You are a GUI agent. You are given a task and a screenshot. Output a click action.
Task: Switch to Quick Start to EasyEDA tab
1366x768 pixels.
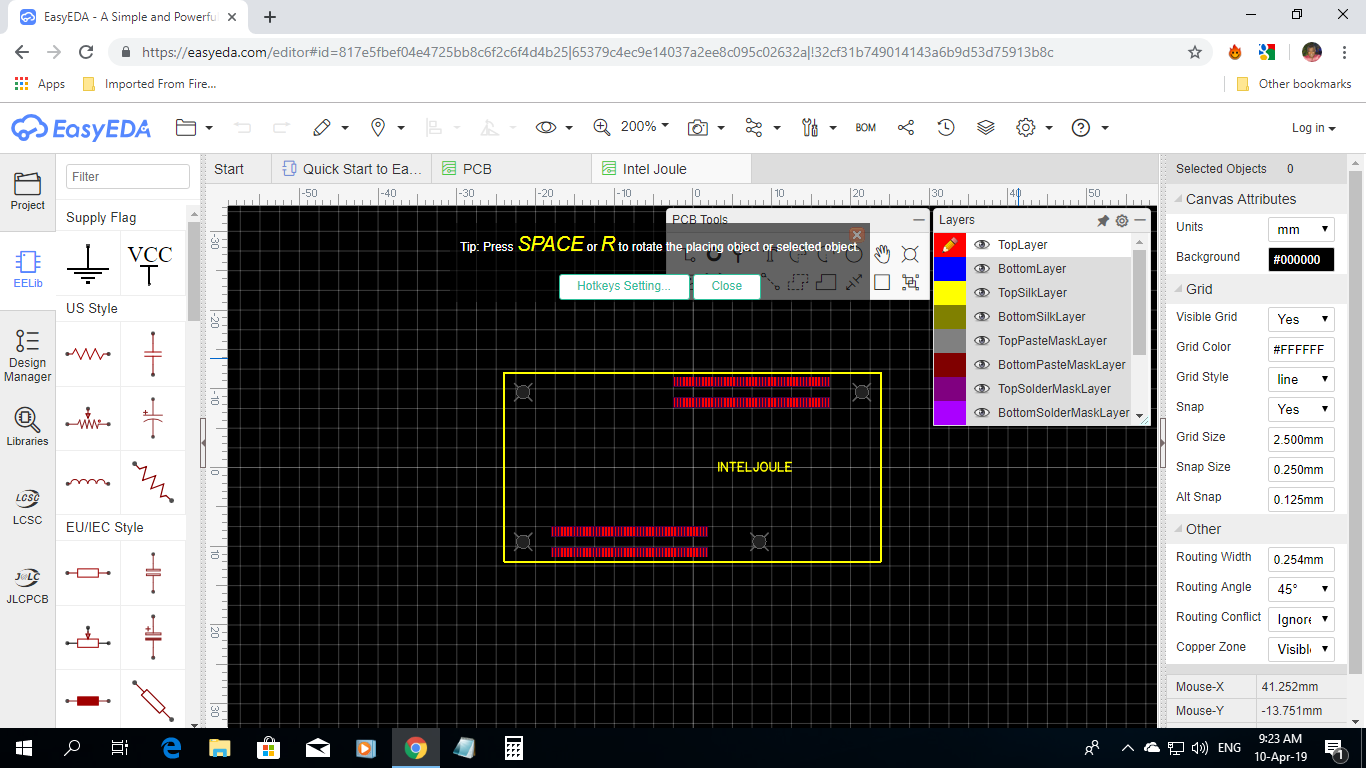352,169
